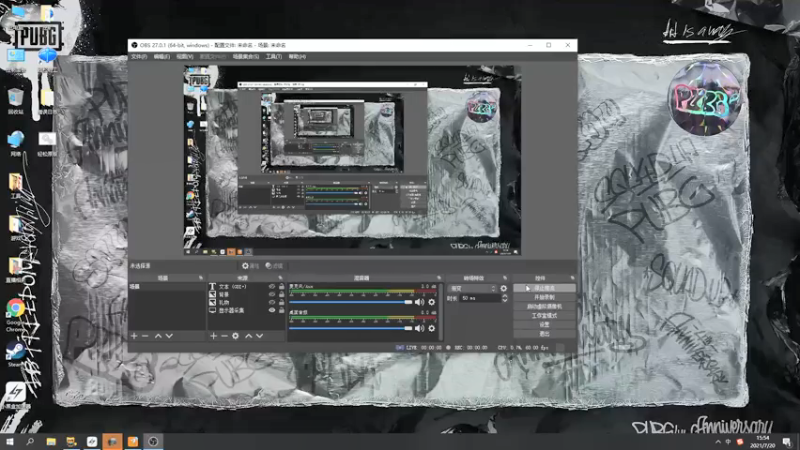This screenshot has width=800, height=450.
Task: Click filters button next to properties
Action: point(274,266)
